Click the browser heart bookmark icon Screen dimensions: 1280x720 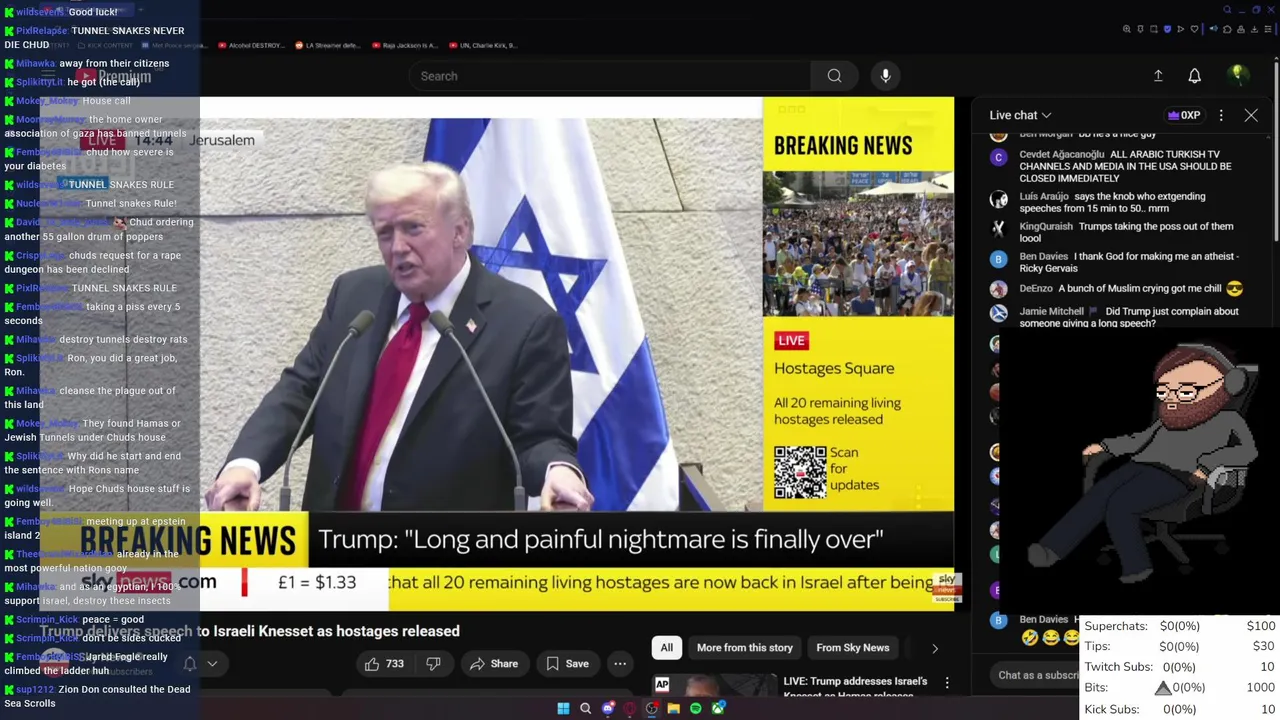pyautogui.click(x=1194, y=29)
